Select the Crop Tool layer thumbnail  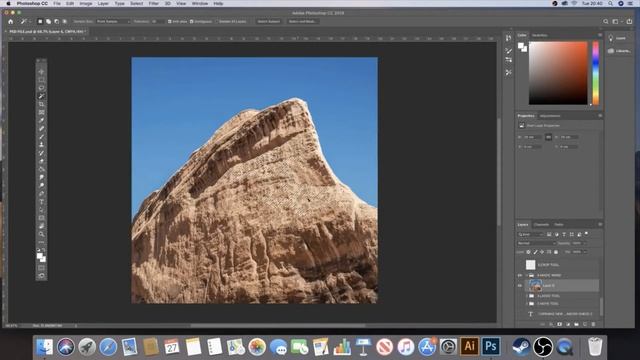(530, 264)
